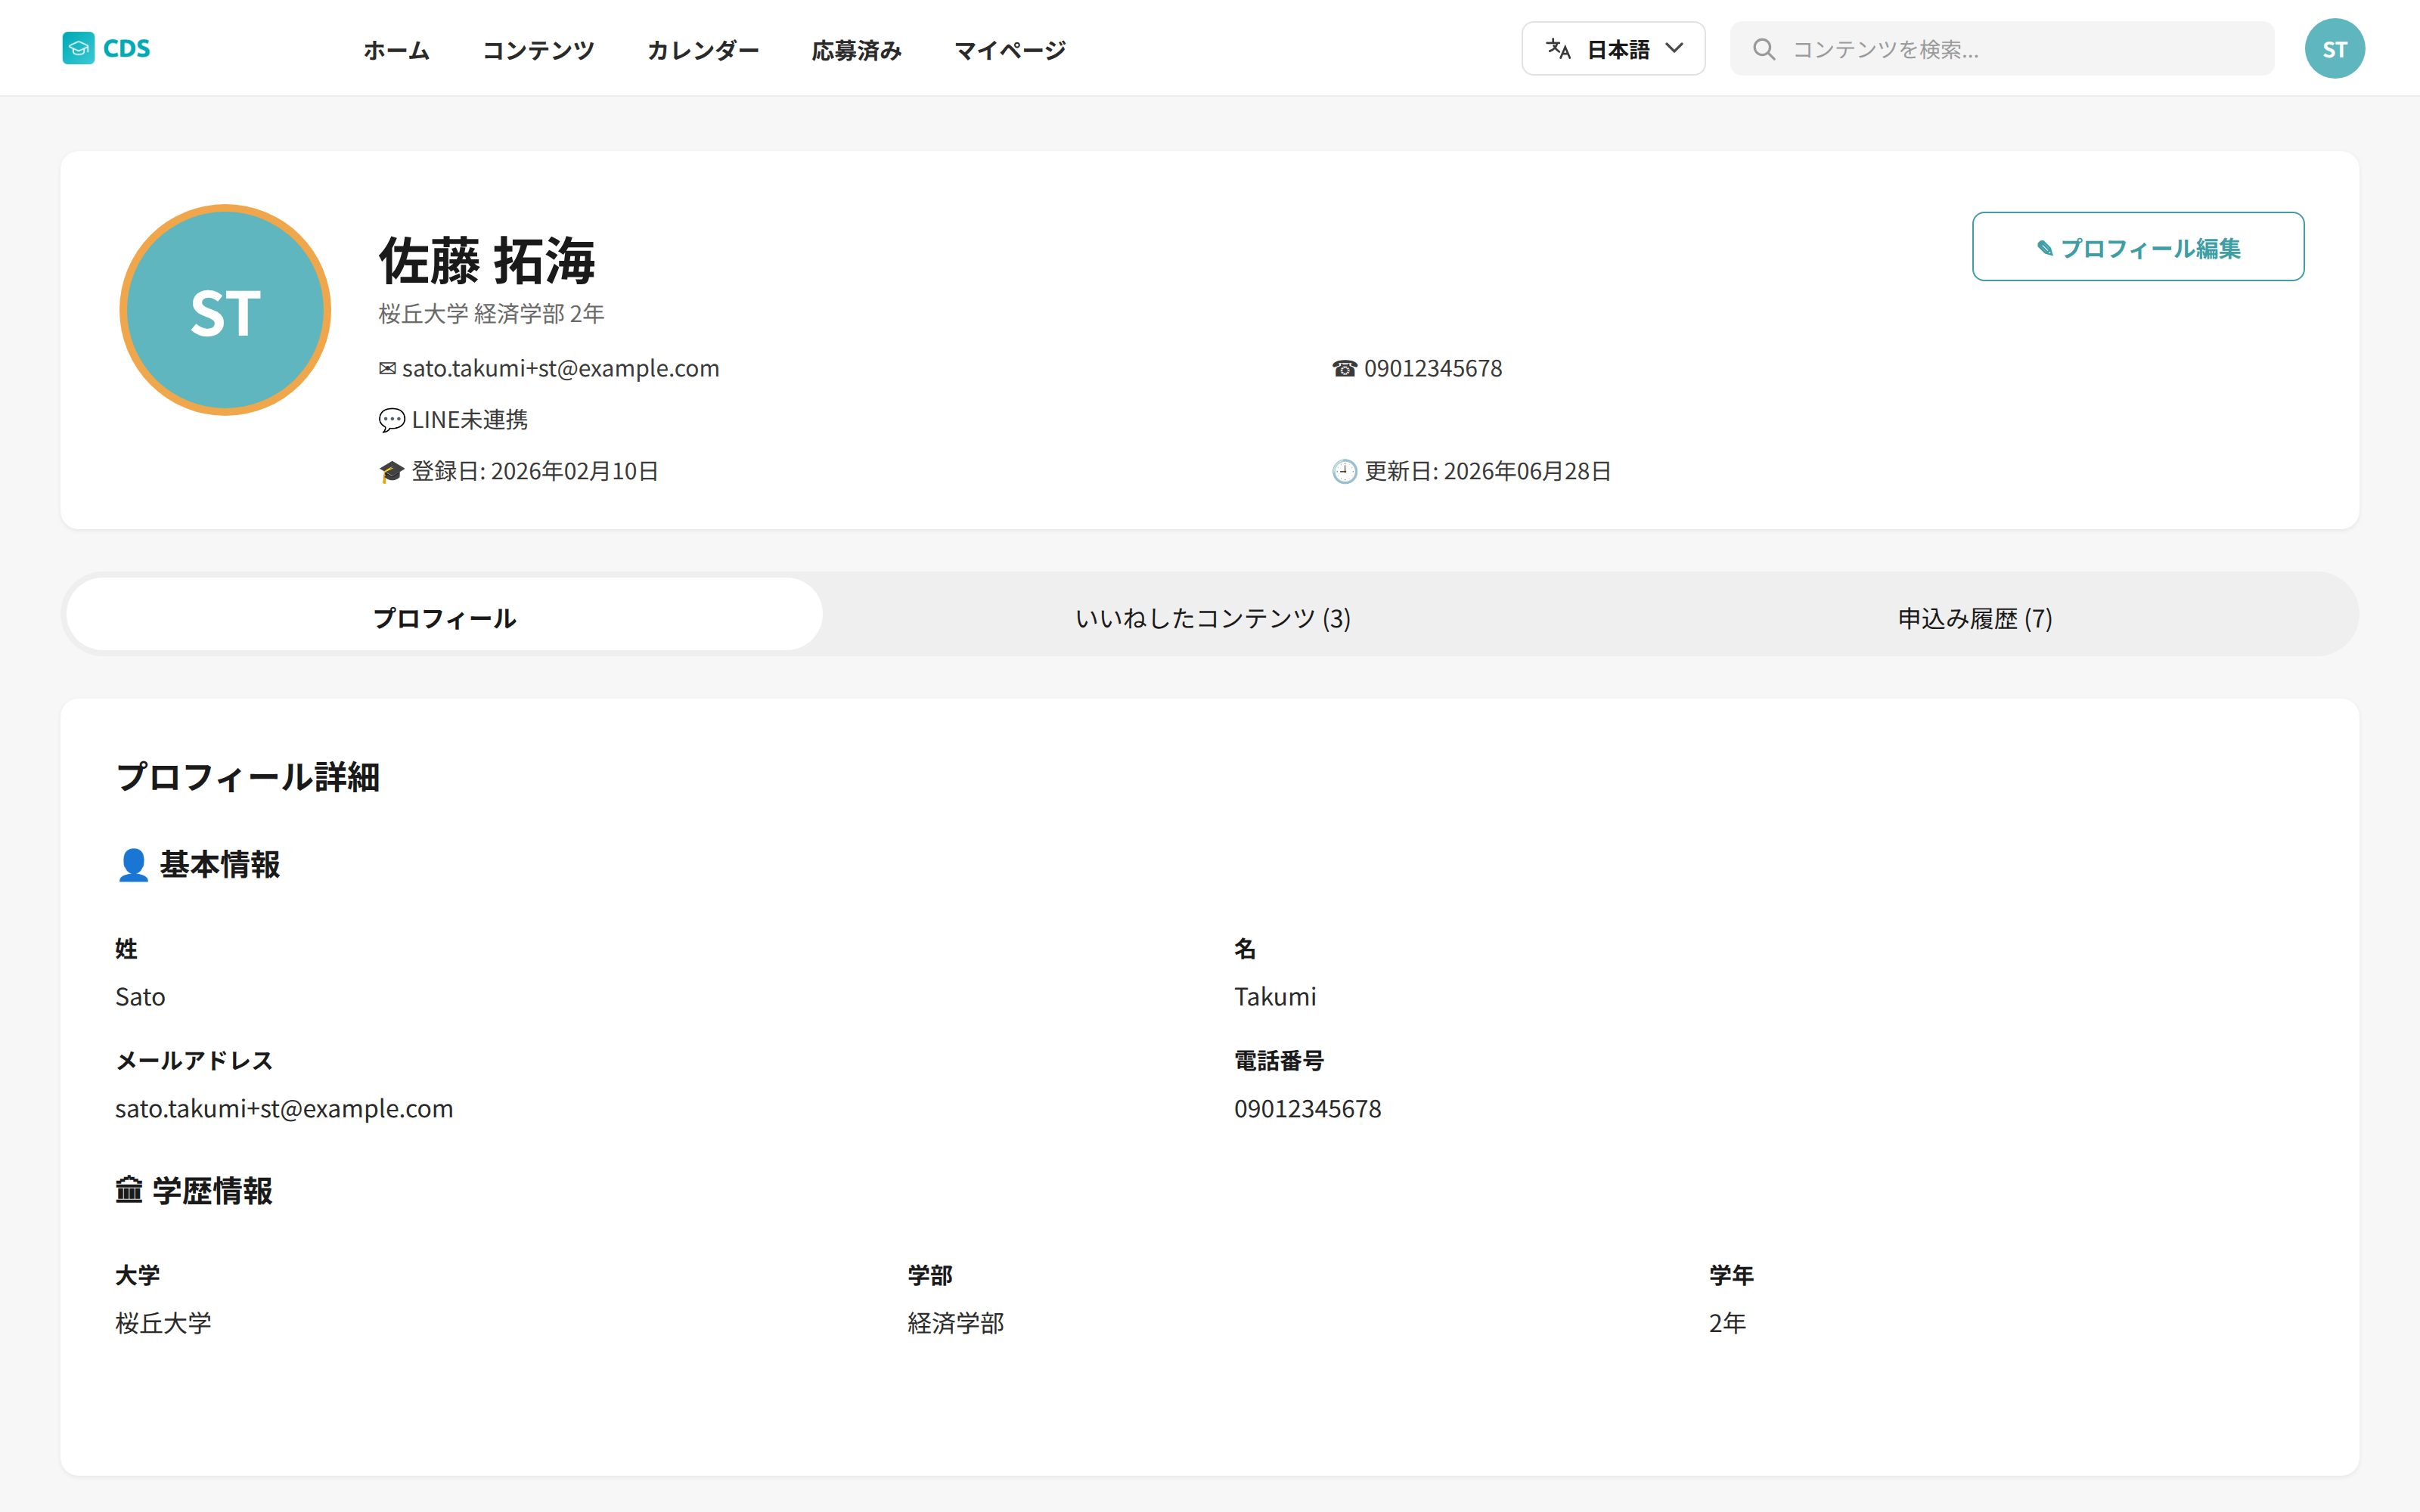
Task: Open 応募済み navigation item
Action: point(856,50)
